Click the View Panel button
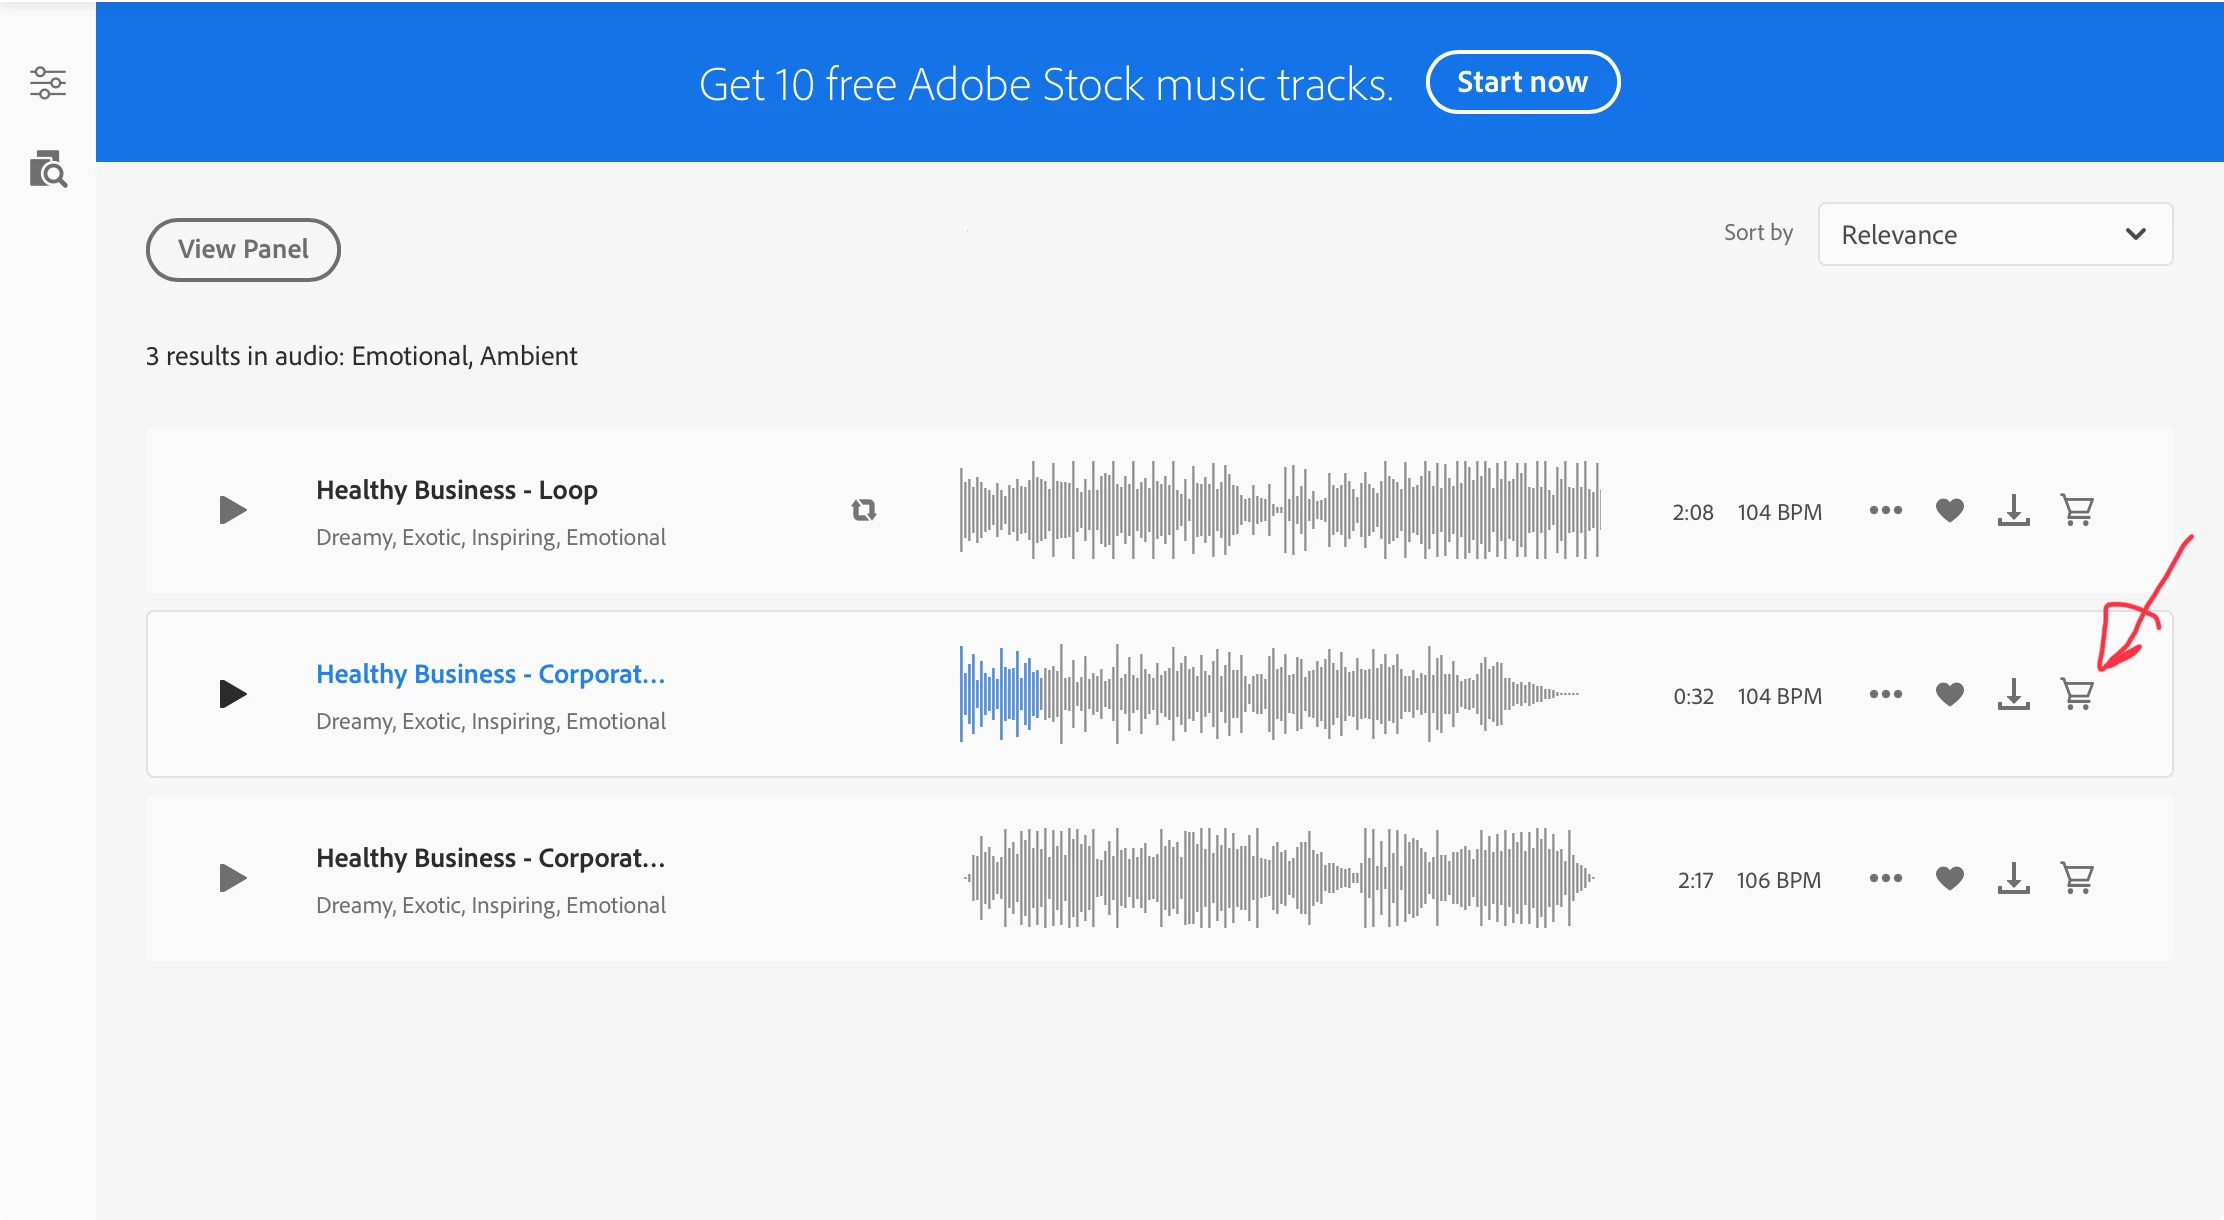 pyautogui.click(x=243, y=249)
